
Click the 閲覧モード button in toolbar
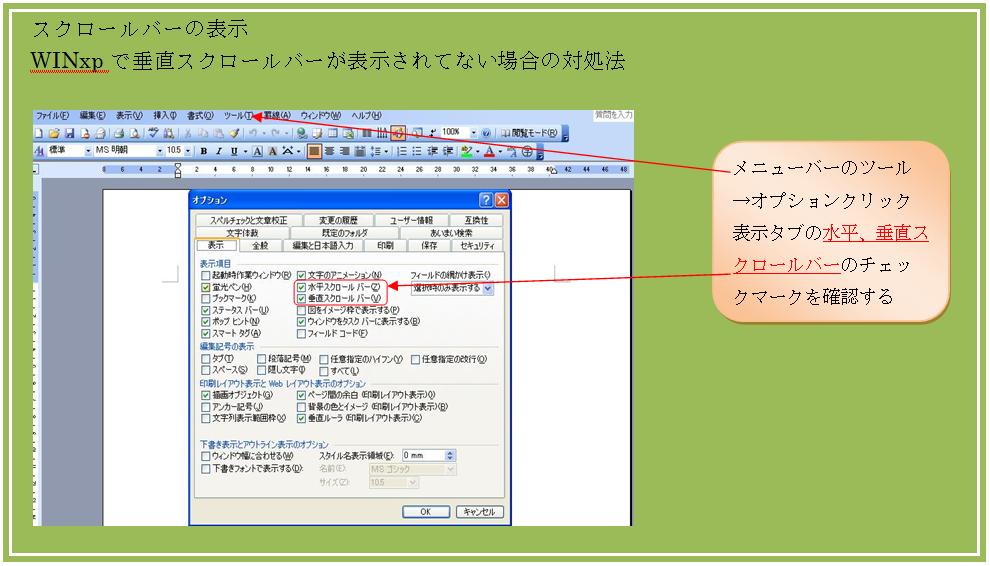pos(529,133)
